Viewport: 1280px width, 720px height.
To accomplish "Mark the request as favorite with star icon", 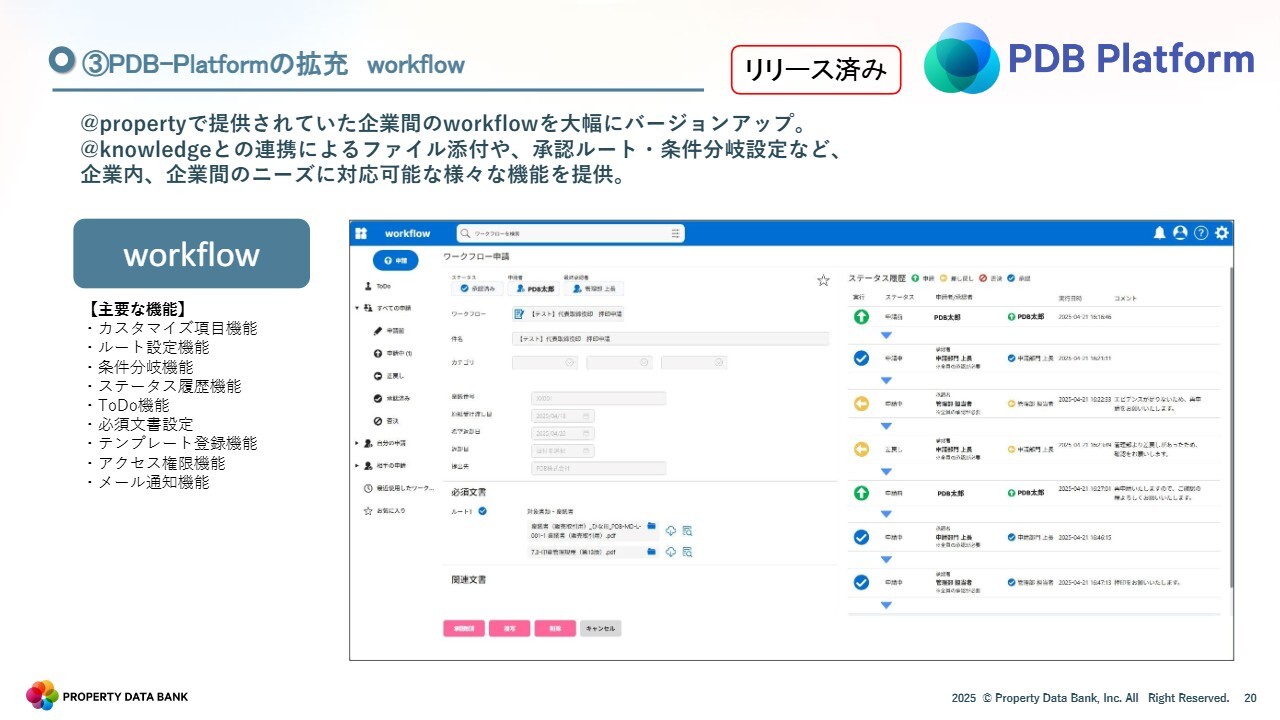I will [823, 281].
